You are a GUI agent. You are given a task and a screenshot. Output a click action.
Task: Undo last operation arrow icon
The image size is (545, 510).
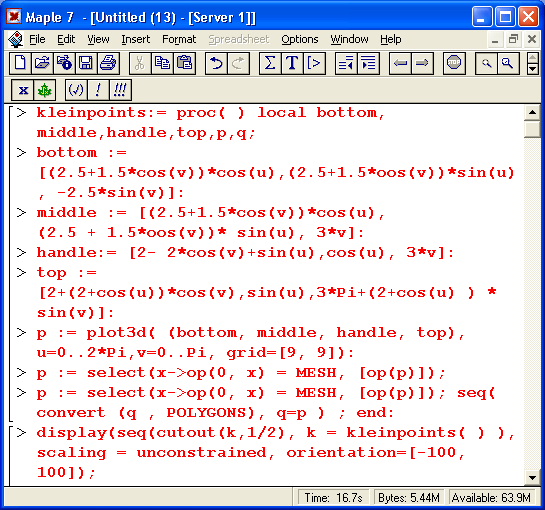(216, 63)
